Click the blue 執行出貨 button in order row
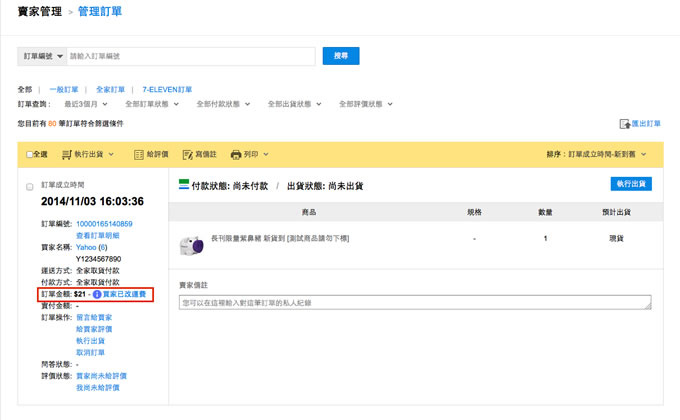The width and height of the screenshot is (680, 420). click(630, 184)
